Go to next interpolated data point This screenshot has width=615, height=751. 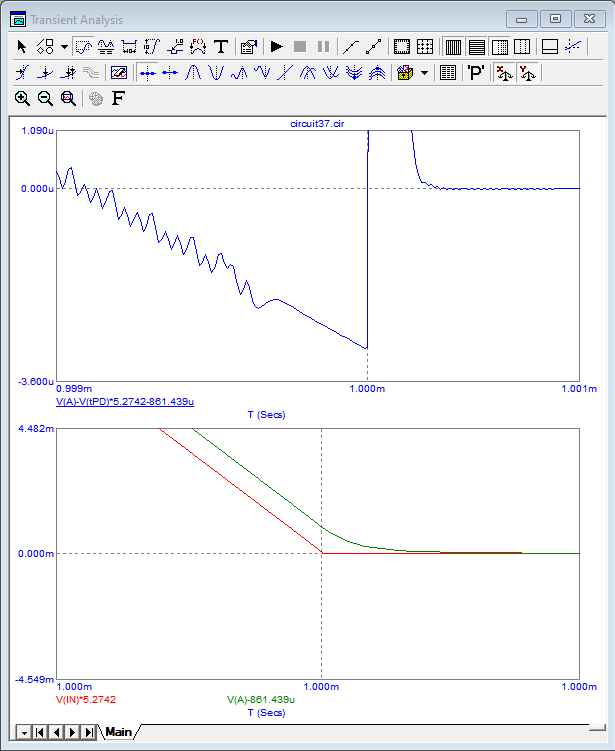pyautogui.click(x=45, y=73)
